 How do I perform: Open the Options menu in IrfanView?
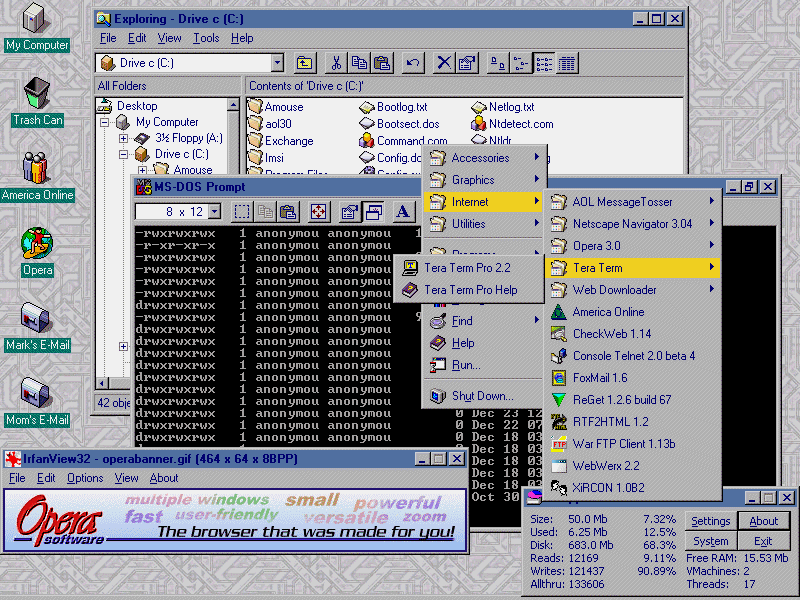coord(85,478)
